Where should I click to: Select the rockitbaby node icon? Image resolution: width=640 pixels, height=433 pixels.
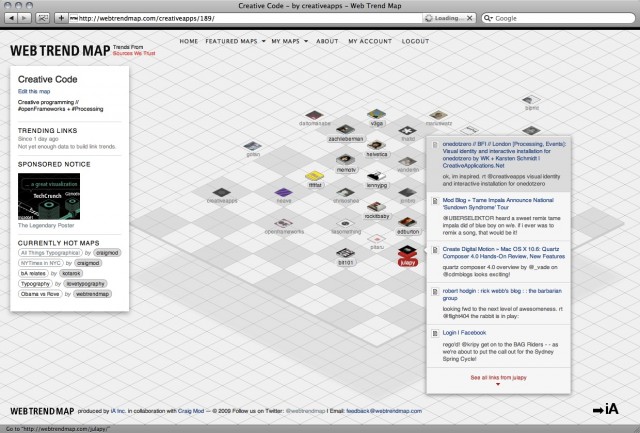[376, 207]
